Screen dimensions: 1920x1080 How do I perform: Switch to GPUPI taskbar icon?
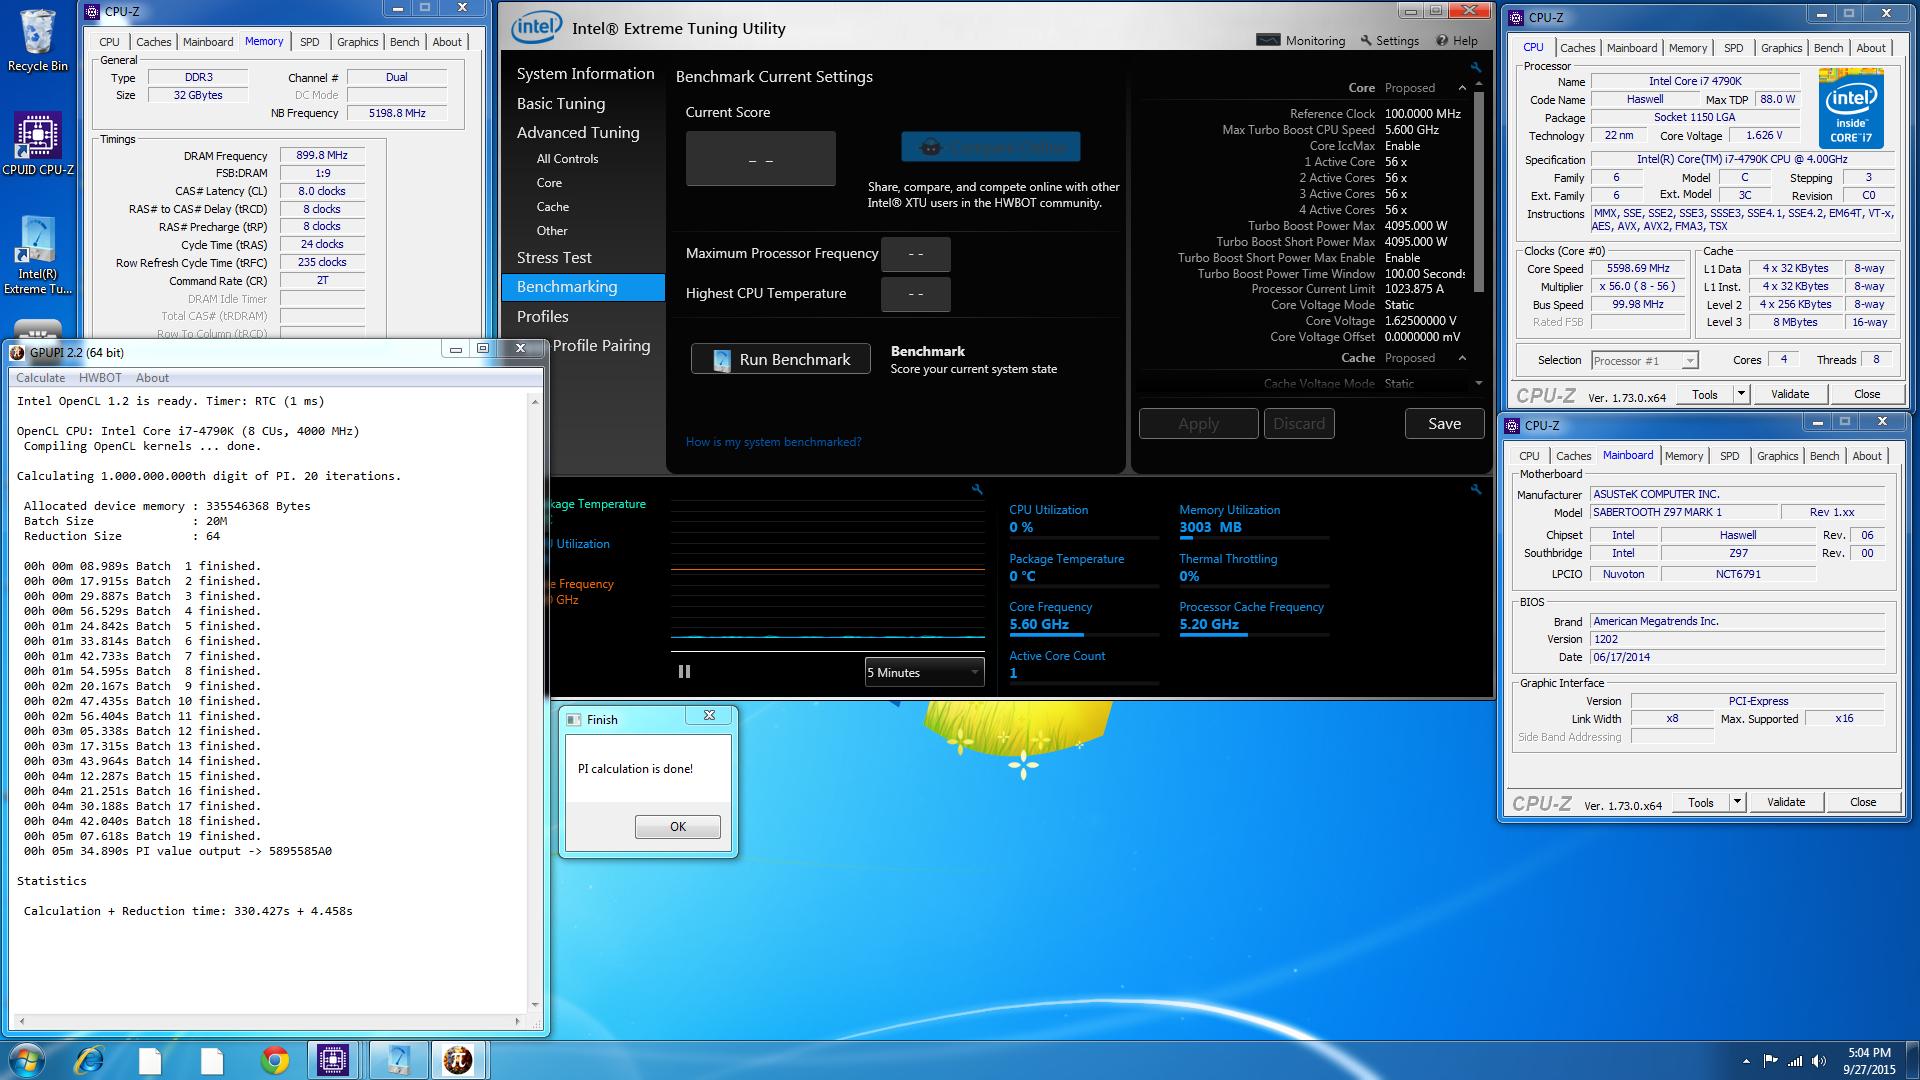(x=458, y=1060)
